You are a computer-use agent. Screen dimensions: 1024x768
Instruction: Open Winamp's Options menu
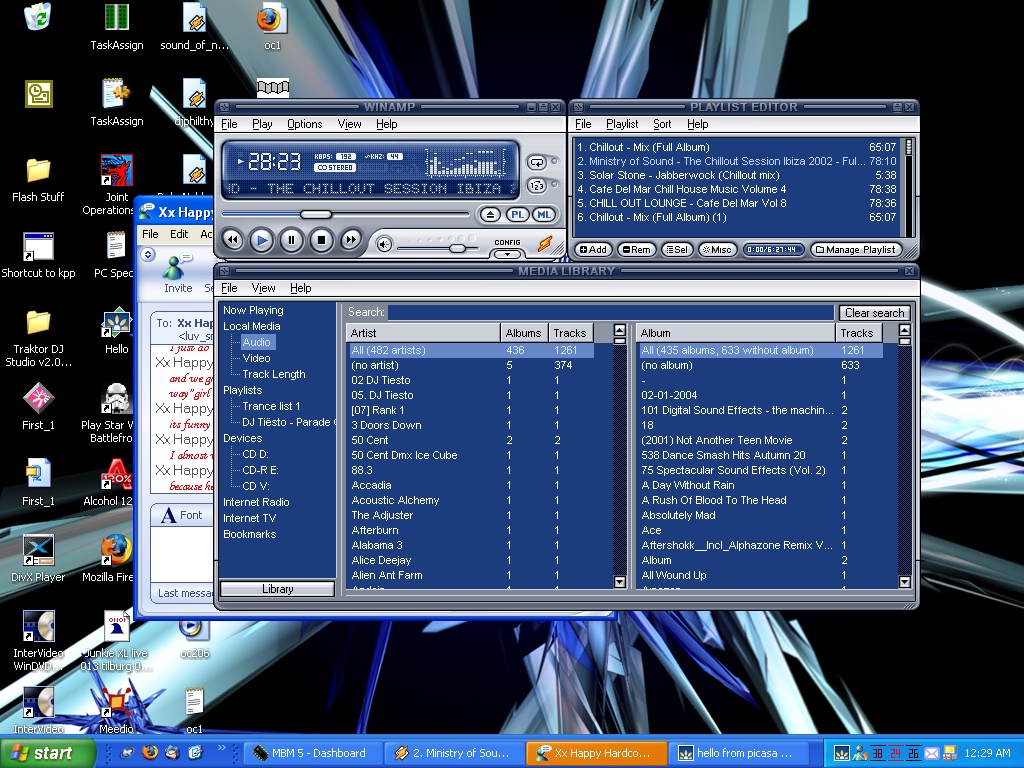click(x=304, y=124)
